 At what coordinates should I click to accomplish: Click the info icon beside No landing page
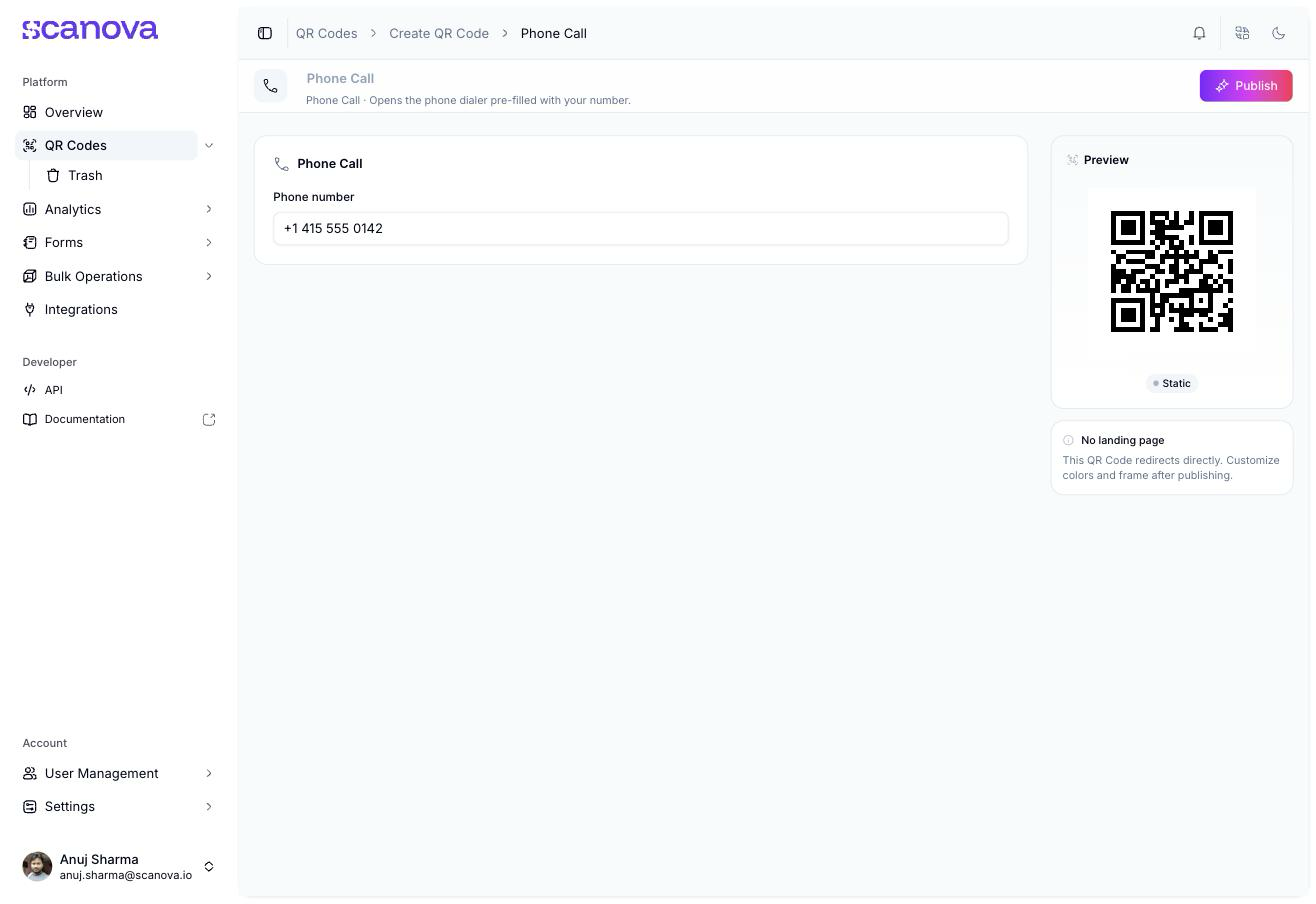(x=1068, y=440)
